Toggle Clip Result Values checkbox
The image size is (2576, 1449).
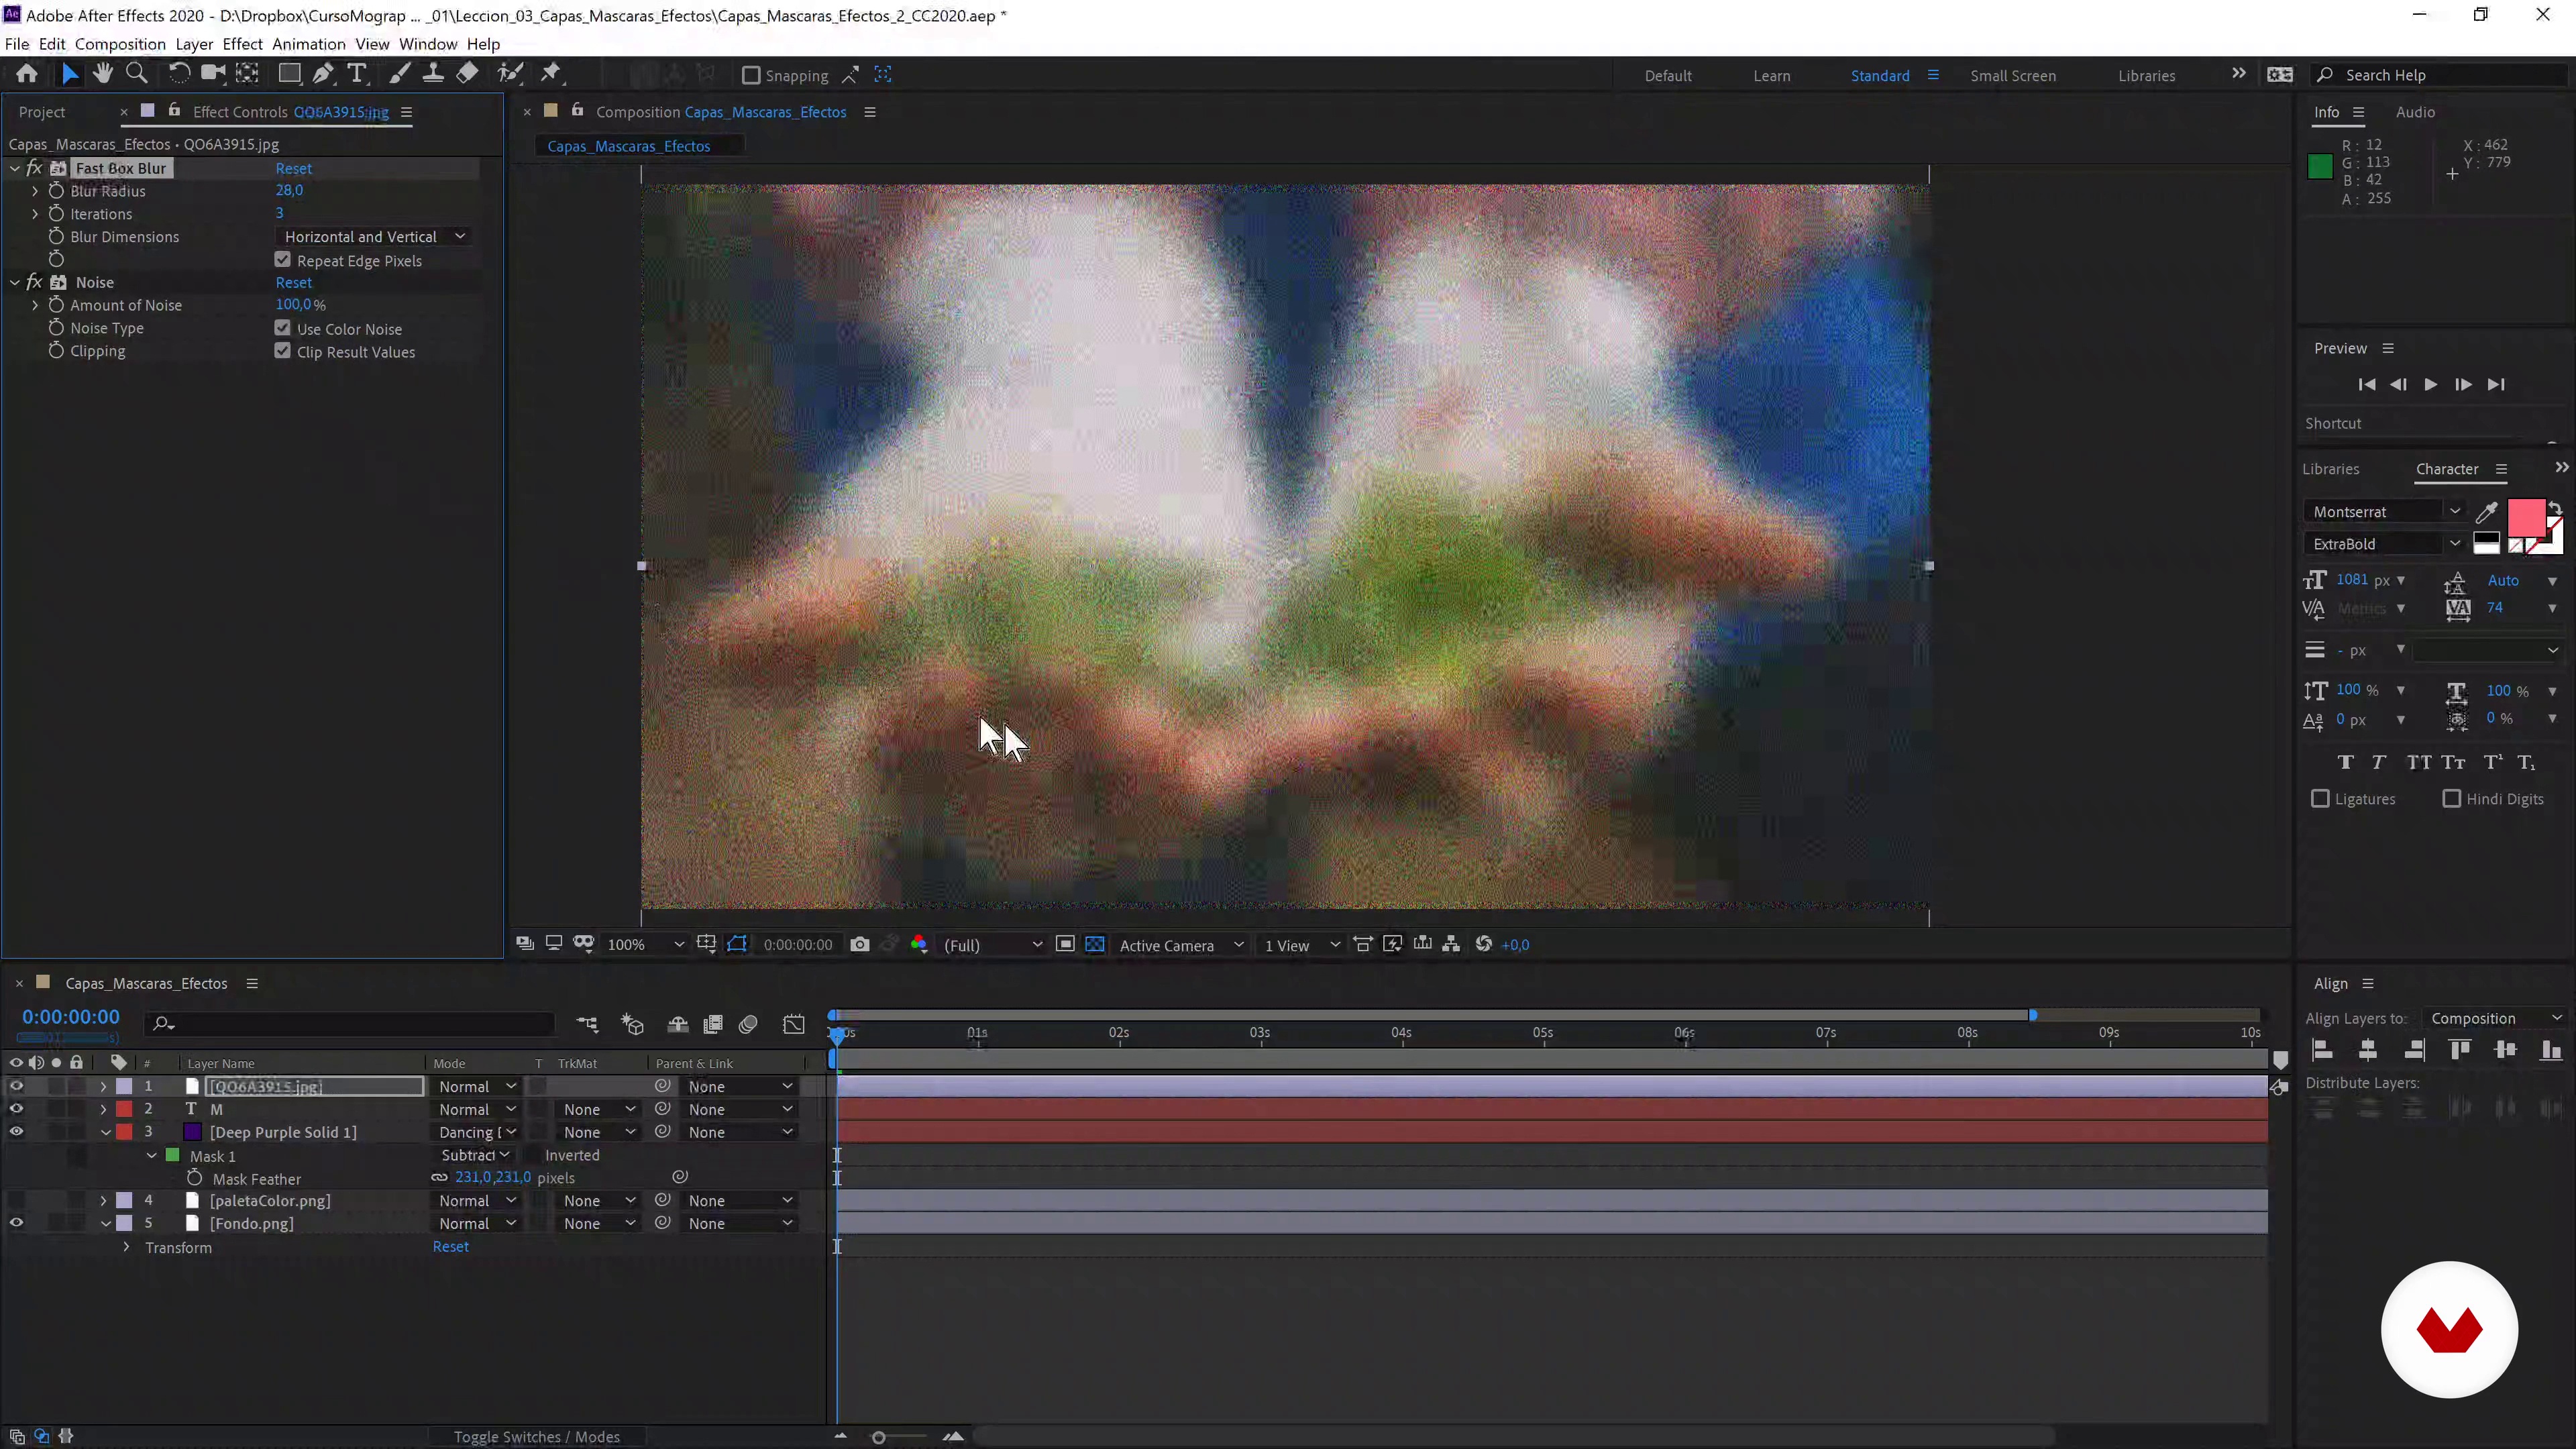pyautogui.click(x=283, y=351)
